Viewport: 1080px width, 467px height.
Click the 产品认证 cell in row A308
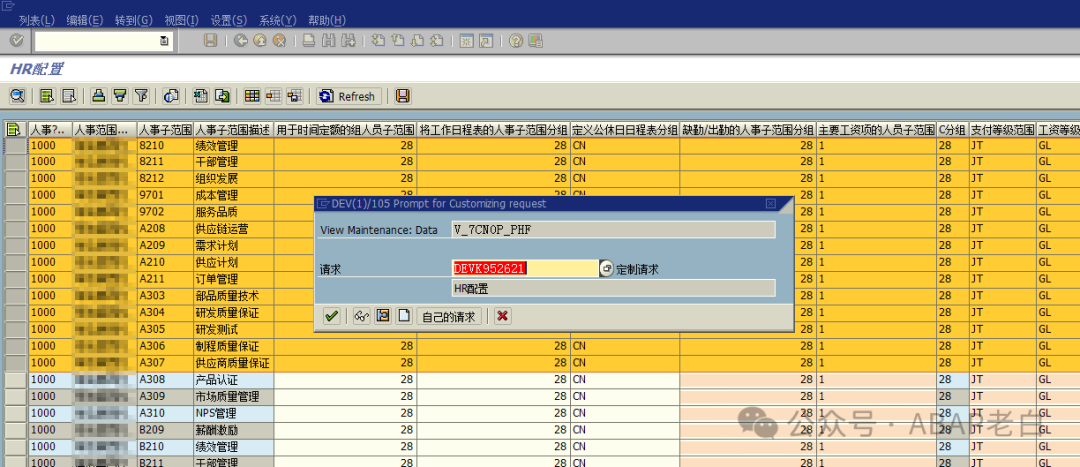click(x=233, y=380)
